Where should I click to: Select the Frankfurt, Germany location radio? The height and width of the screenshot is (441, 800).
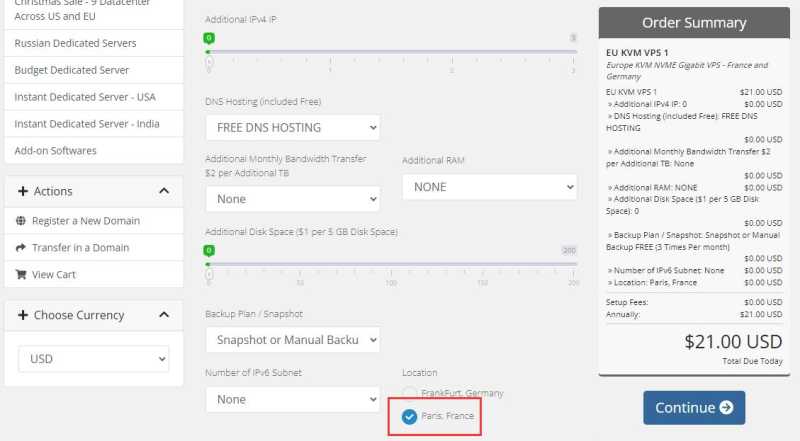409,394
